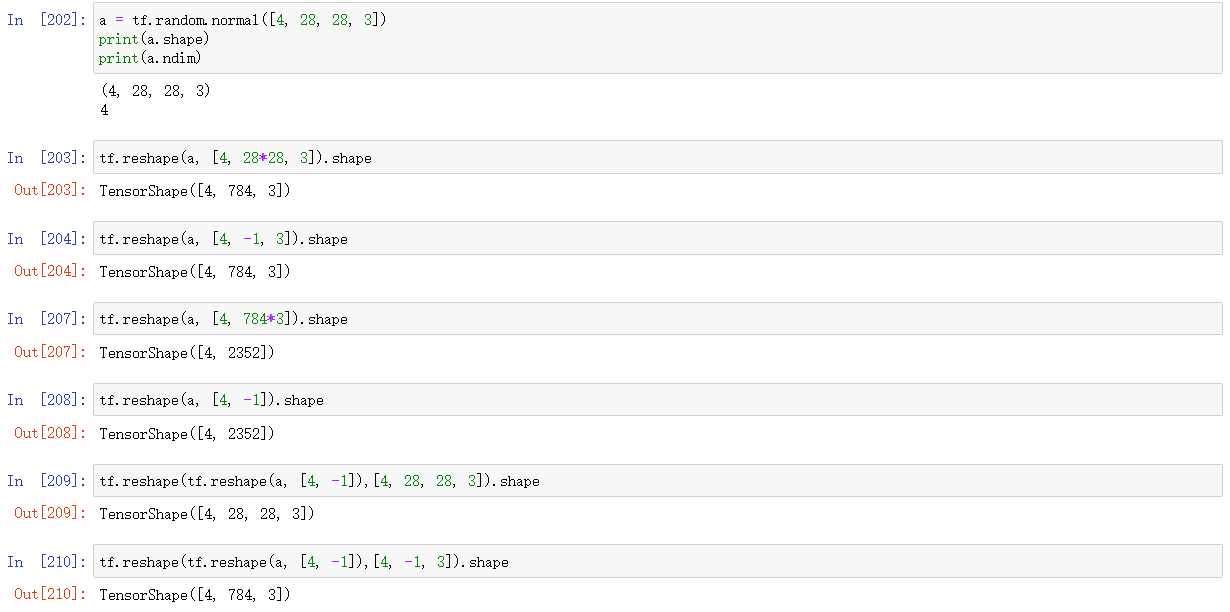
Task: Select the In [207] prompt label
Action: (47, 319)
